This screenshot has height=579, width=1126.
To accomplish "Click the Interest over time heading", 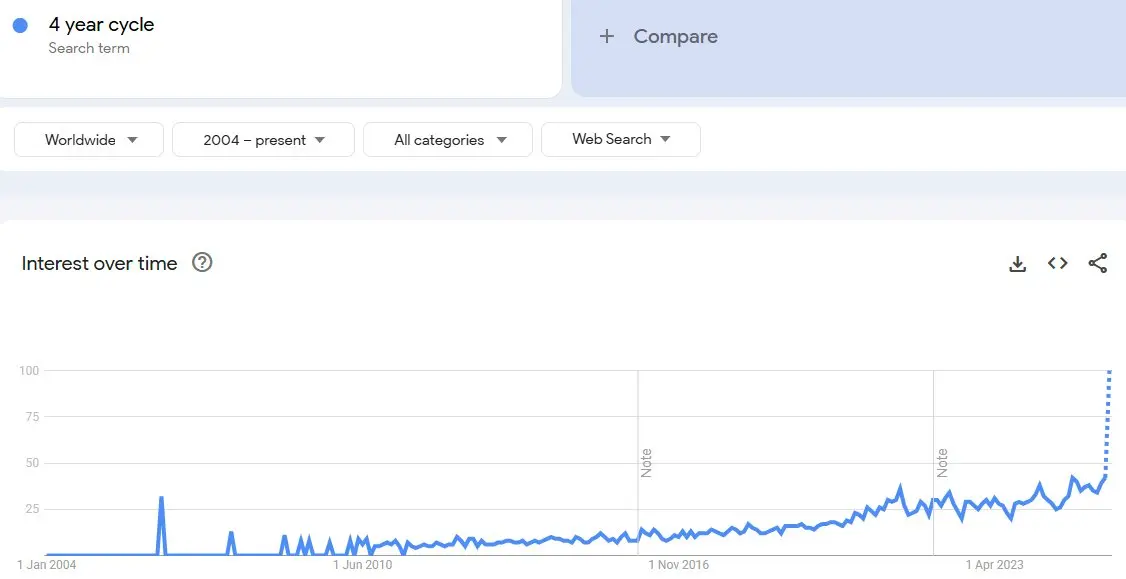I will pyautogui.click(x=99, y=263).
